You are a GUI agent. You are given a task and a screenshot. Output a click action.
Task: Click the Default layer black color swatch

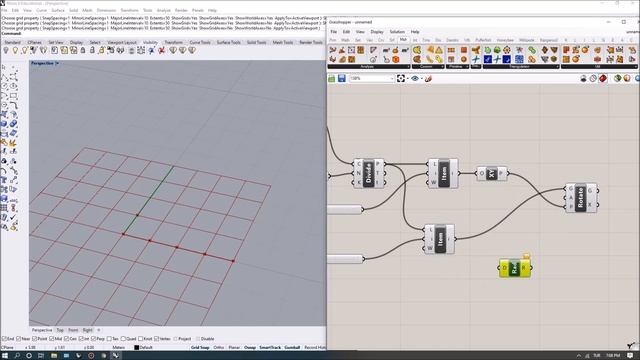[x=137, y=347]
